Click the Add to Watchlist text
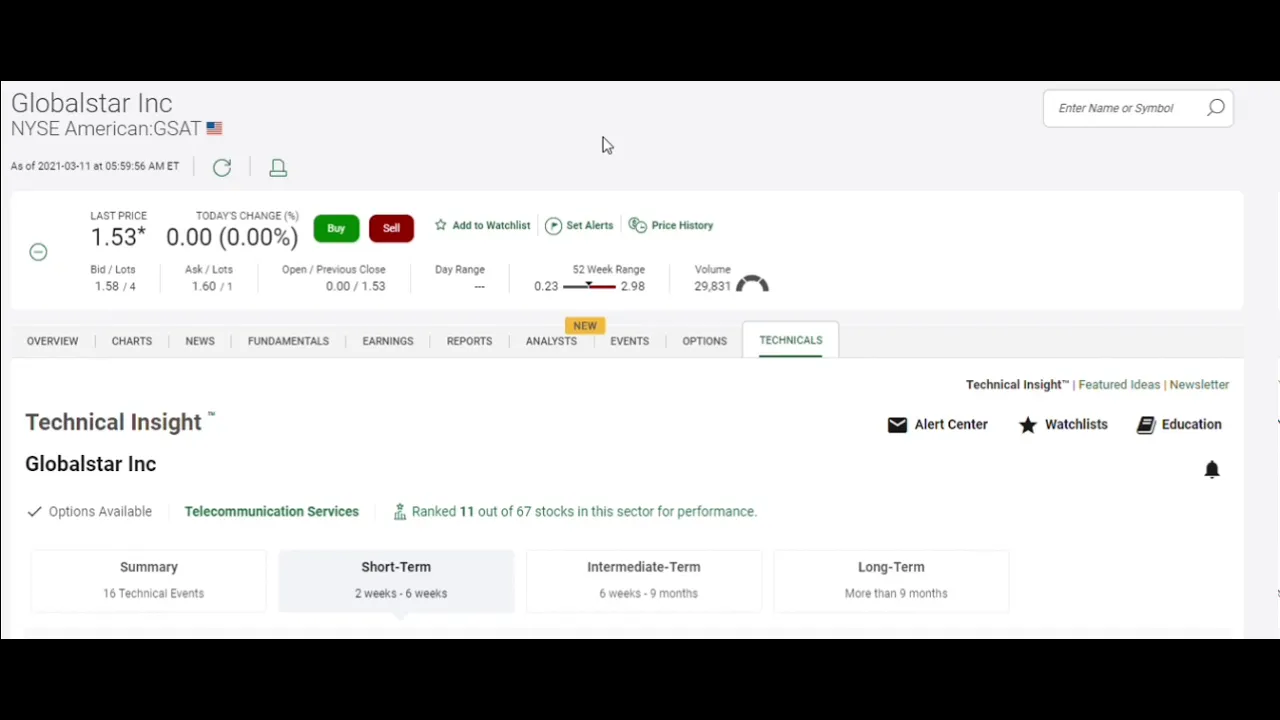Viewport: 1280px width, 720px height. [x=491, y=225]
